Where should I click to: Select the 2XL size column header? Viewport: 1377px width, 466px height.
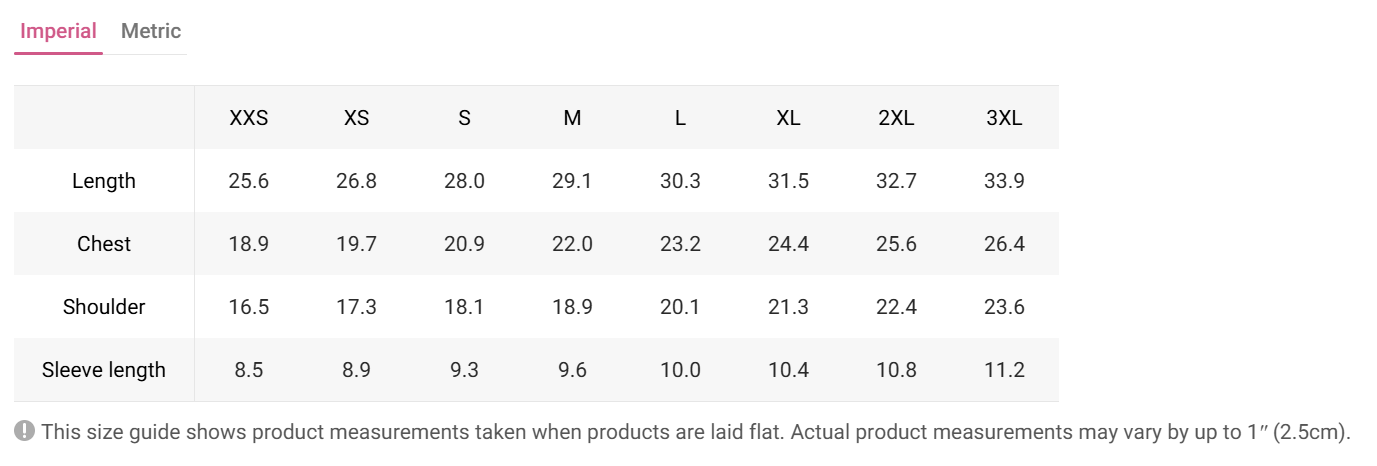896,118
